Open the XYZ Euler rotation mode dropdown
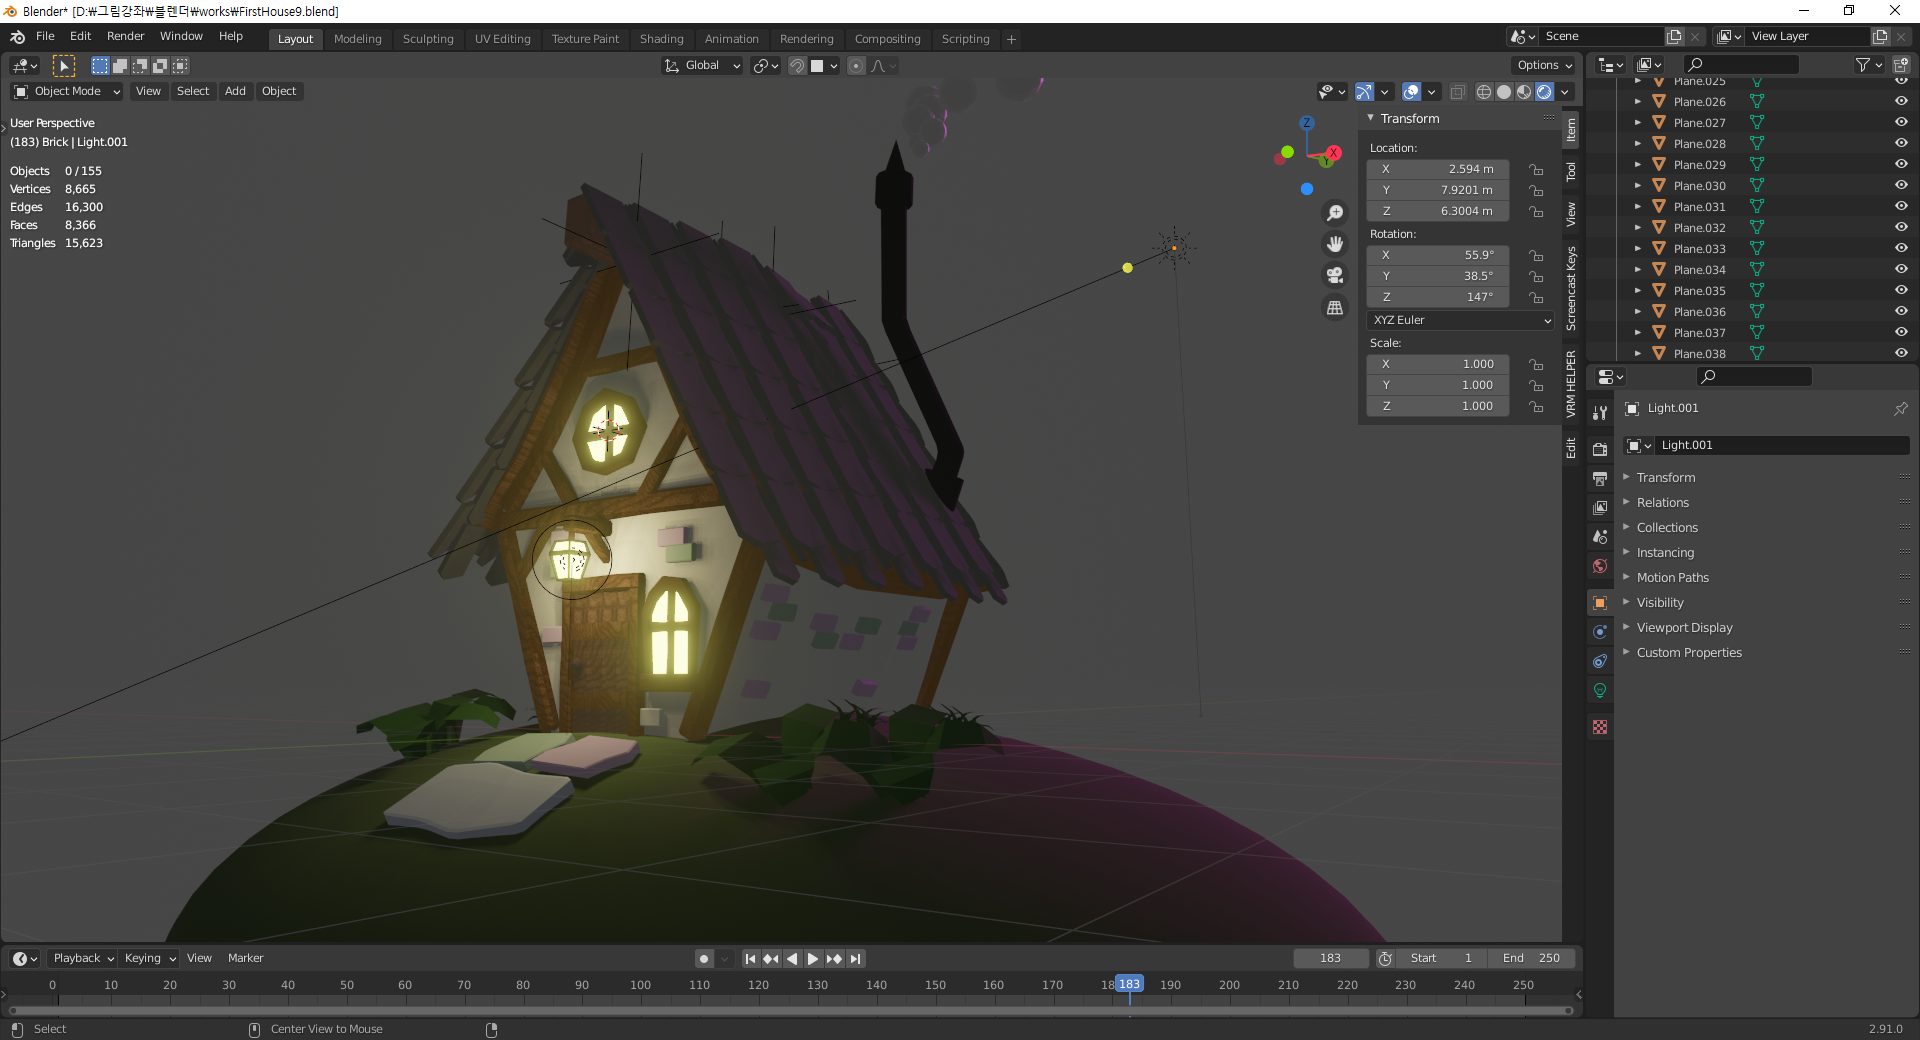The image size is (1920, 1040). pos(1461,320)
